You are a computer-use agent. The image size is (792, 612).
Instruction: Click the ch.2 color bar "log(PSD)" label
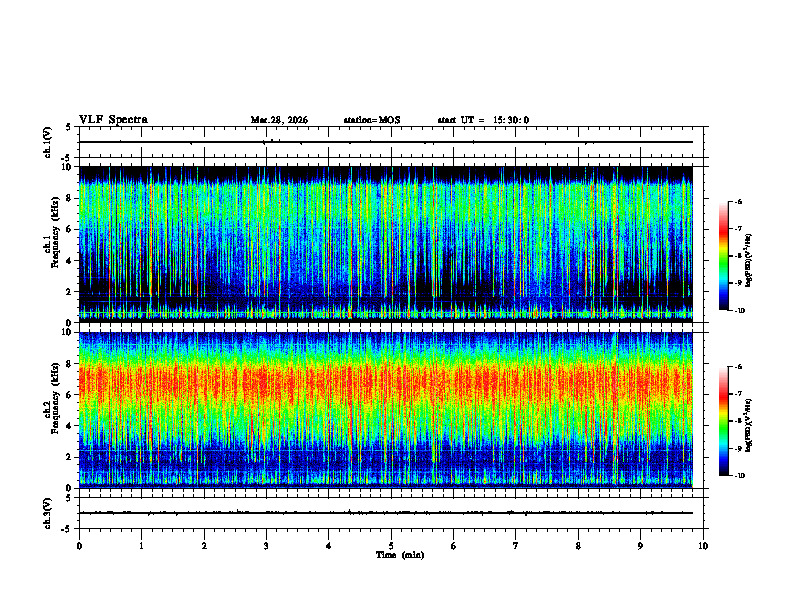point(749,426)
